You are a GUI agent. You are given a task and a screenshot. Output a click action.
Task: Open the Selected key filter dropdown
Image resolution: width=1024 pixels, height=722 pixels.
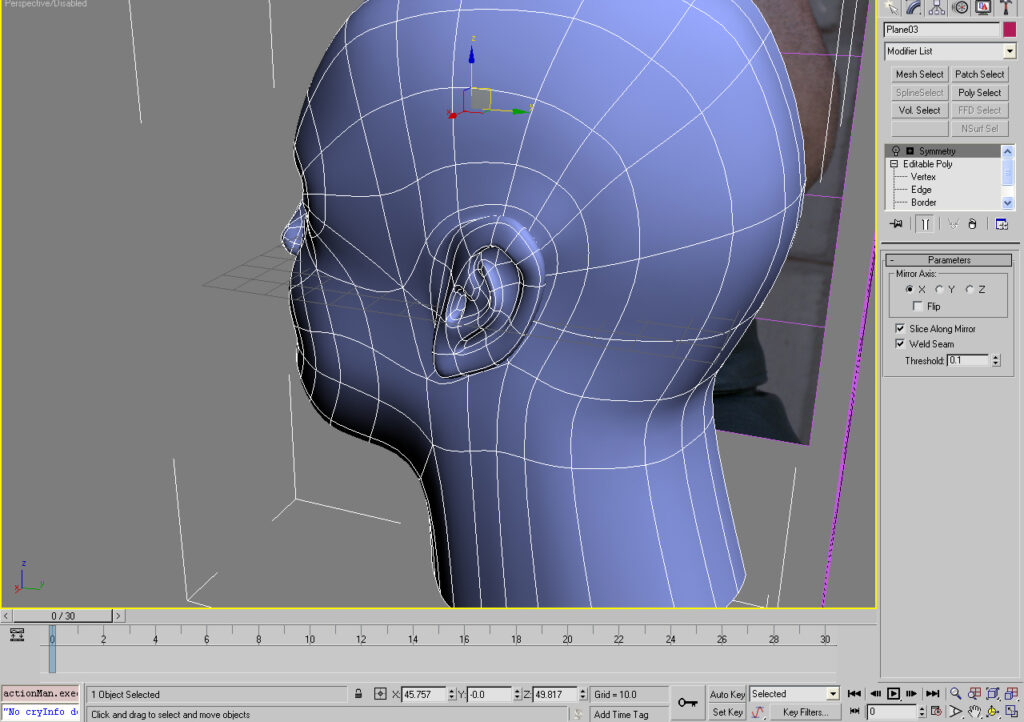(x=795, y=694)
